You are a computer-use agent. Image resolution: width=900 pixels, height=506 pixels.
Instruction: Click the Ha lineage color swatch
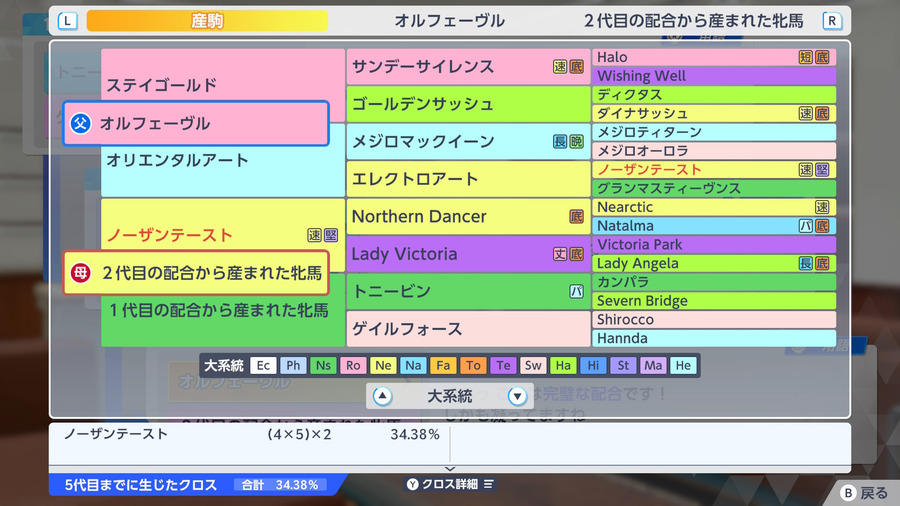click(x=563, y=365)
